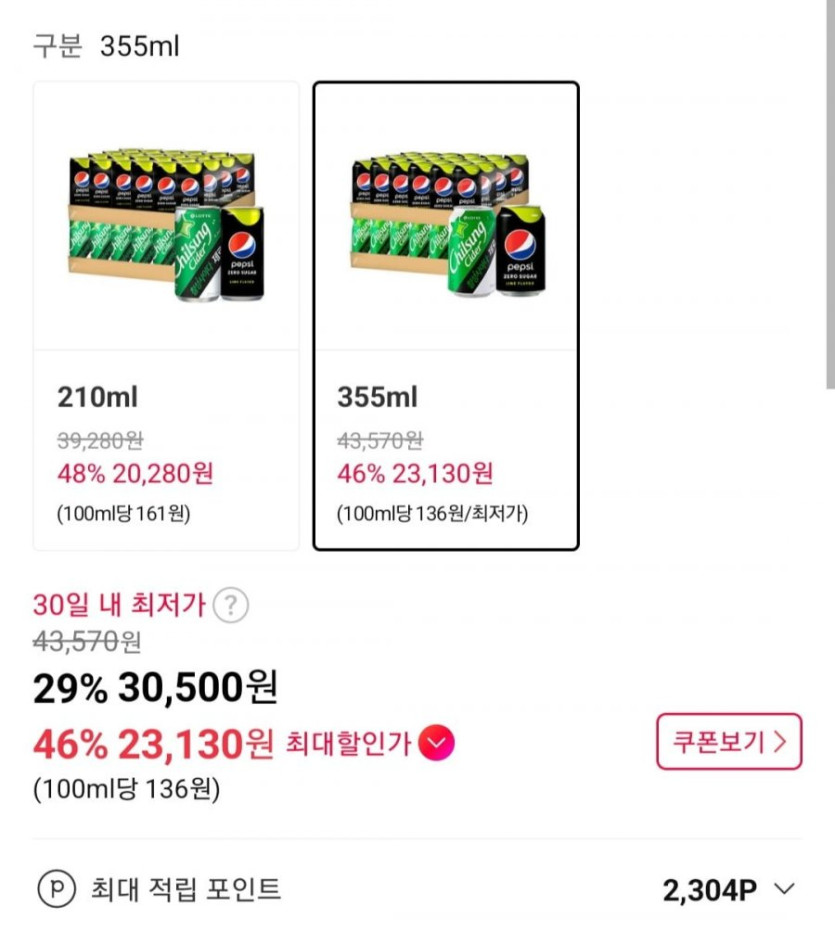Image resolution: width=835 pixels, height=931 pixels.
Task: Click the circled P points icon
Action: click(56, 889)
